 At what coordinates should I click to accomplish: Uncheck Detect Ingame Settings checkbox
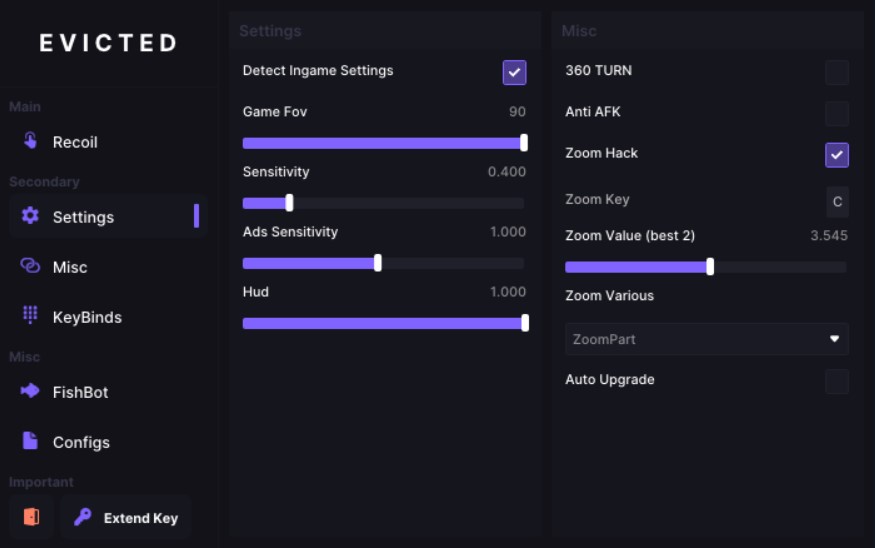[x=514, y=72]
